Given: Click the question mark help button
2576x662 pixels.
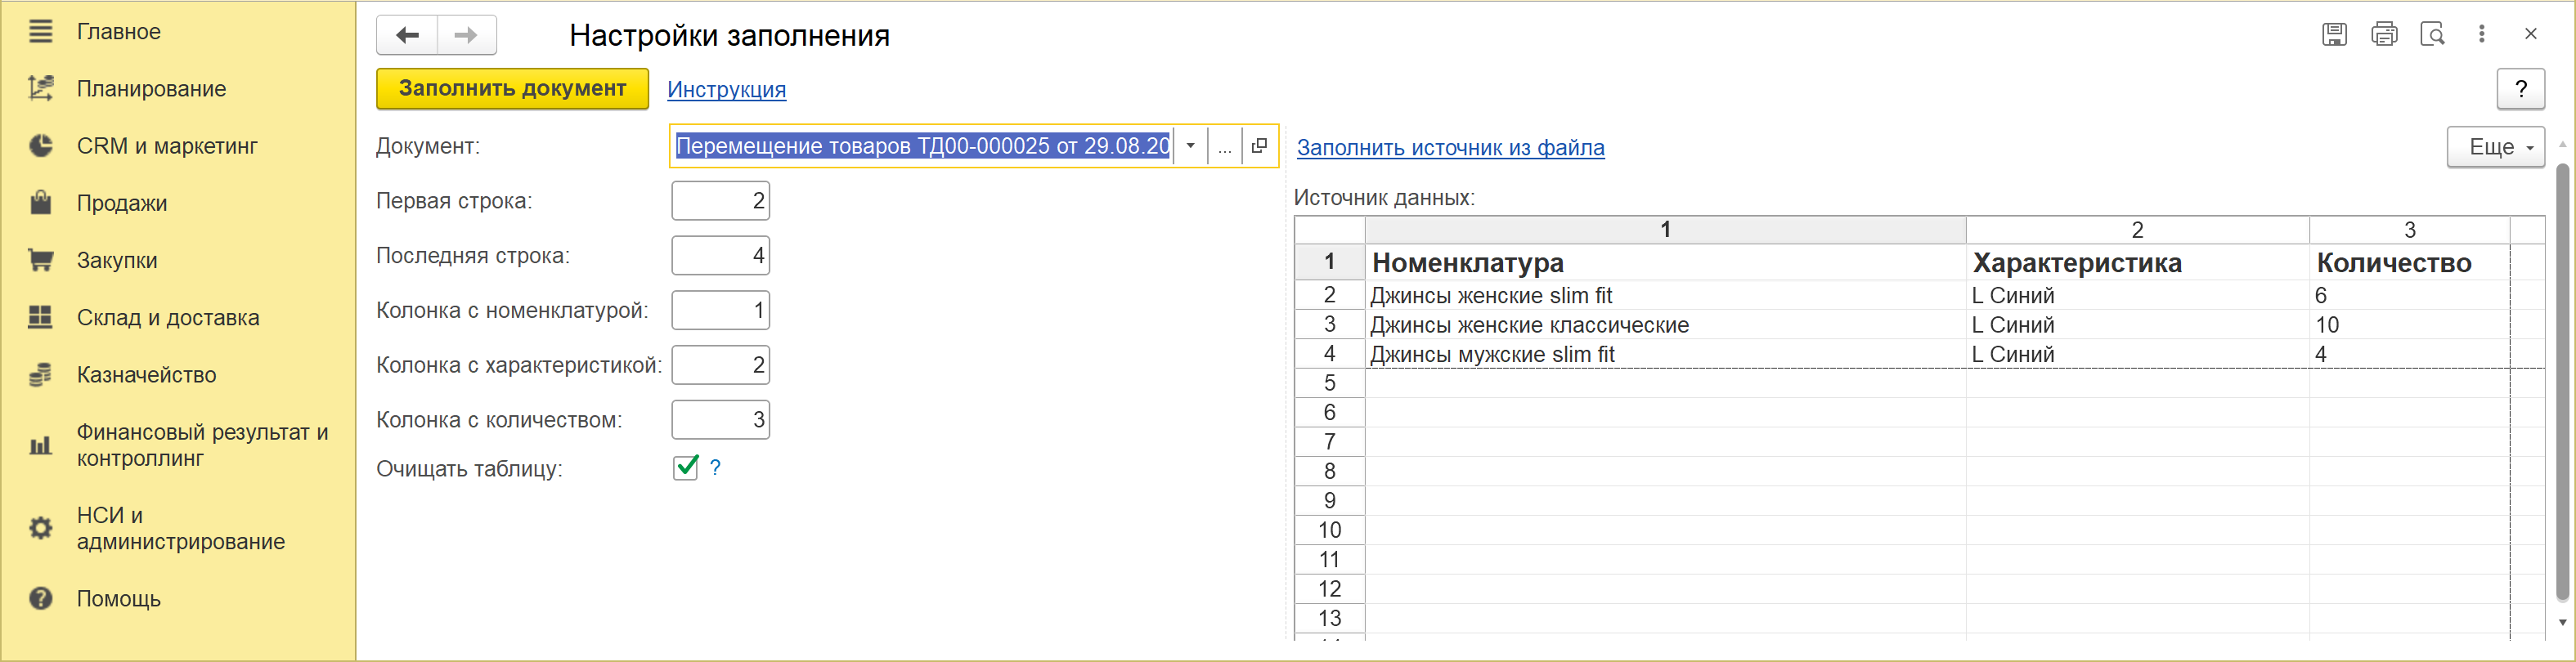Looking at the screenshot, I should (2521, 89).
